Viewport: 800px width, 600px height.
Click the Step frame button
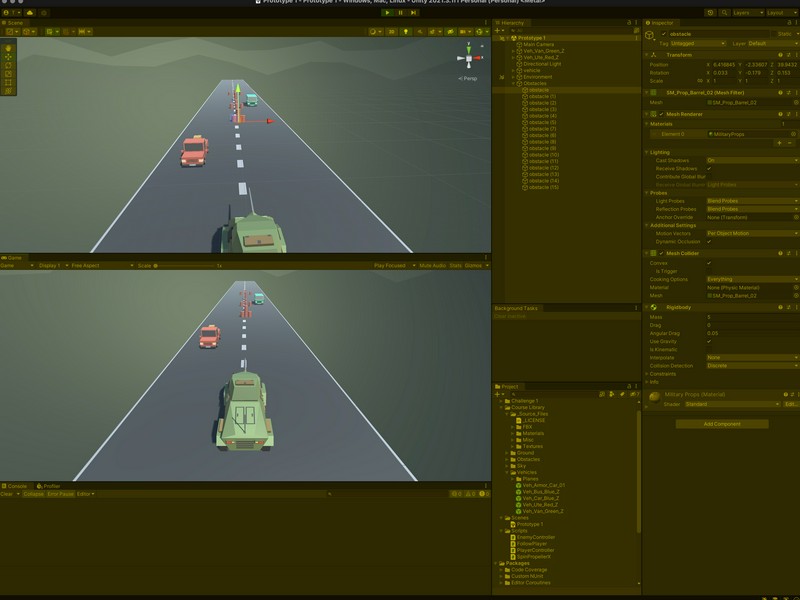(x=414, y=12)
